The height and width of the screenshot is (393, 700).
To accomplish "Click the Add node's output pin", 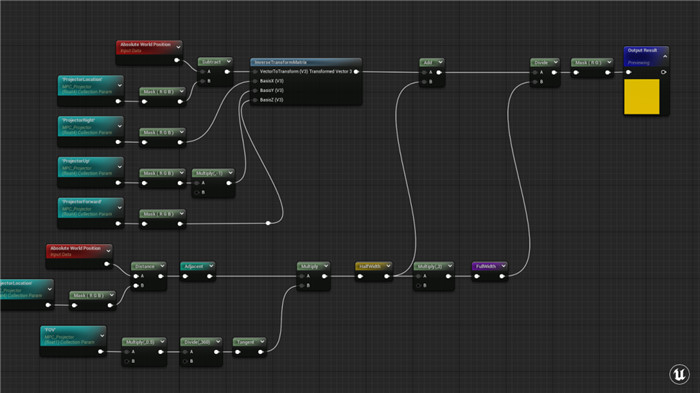I will 439,72.
